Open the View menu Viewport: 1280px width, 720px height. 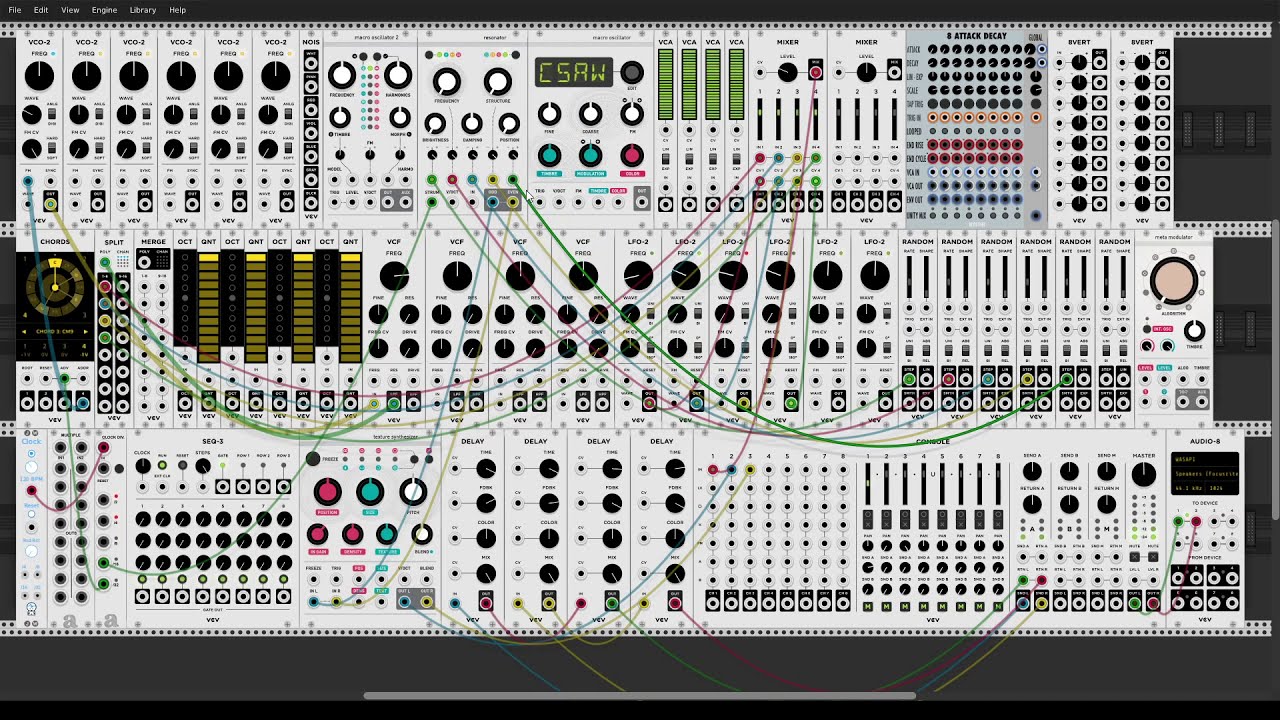(x=70, y=10)
